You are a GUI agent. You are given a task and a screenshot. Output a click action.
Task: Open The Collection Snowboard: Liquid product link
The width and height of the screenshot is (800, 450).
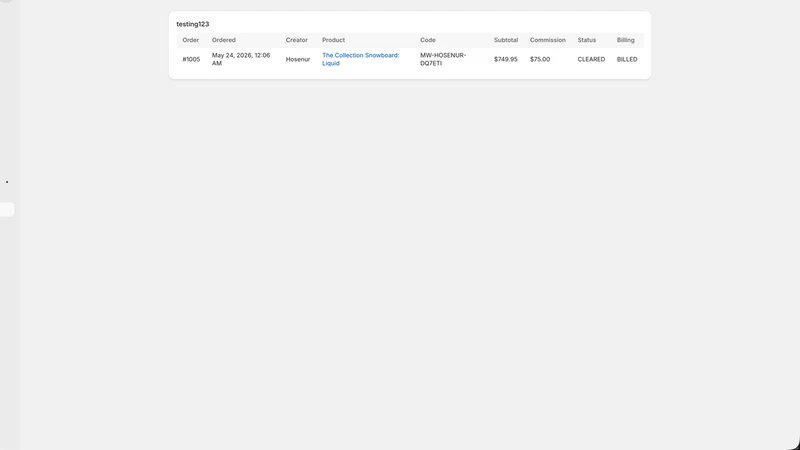tap(360, 59)
